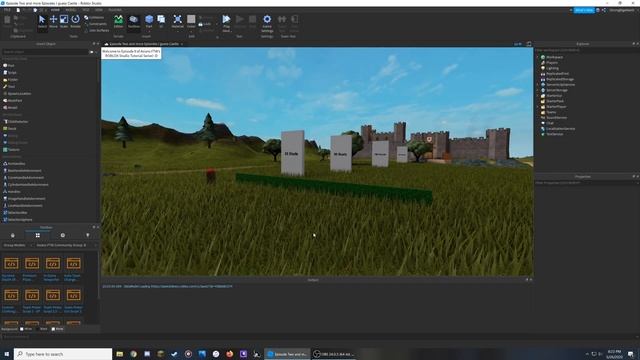
Task: Close the game Castle document tab
Action: tap(182, 44)
